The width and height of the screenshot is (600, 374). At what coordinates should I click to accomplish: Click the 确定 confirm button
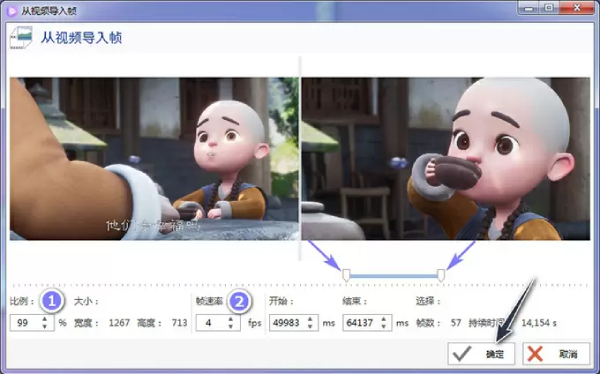point(481,354)
